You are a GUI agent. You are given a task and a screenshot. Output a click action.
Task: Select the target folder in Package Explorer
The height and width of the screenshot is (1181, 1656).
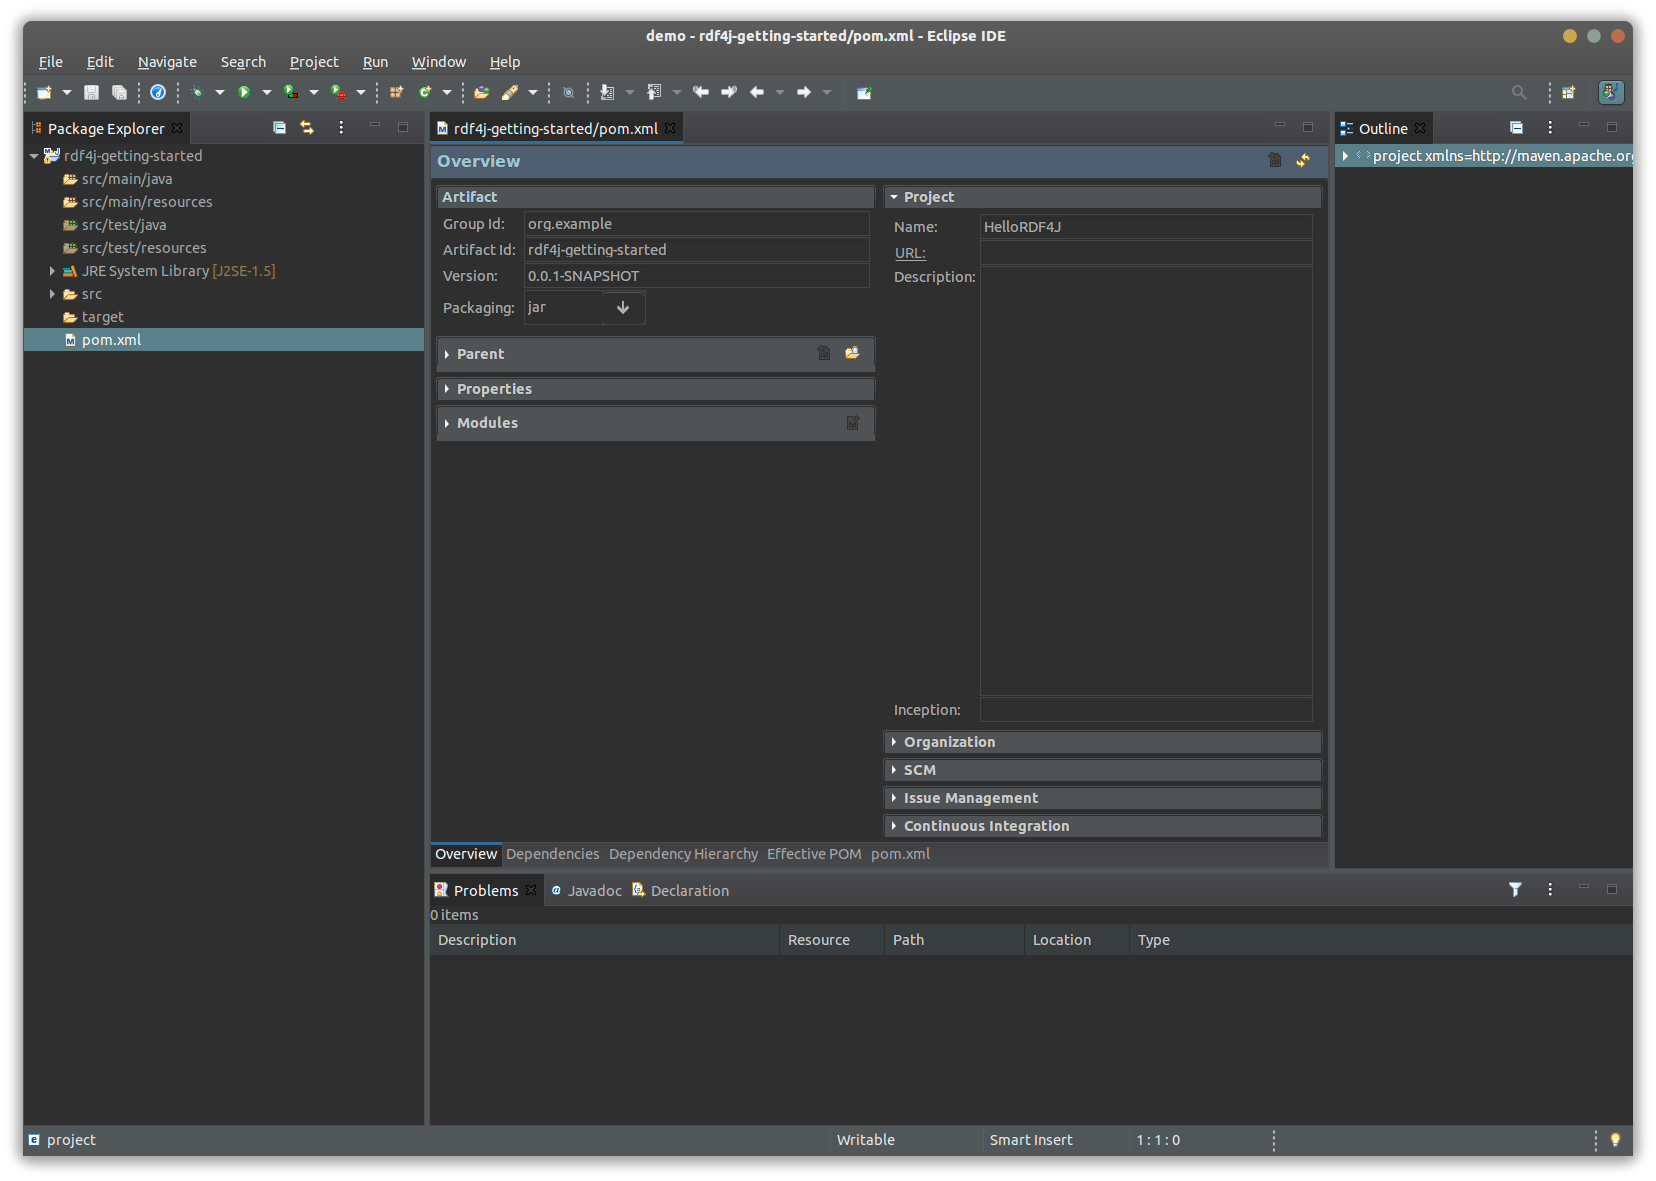[102, 317]
